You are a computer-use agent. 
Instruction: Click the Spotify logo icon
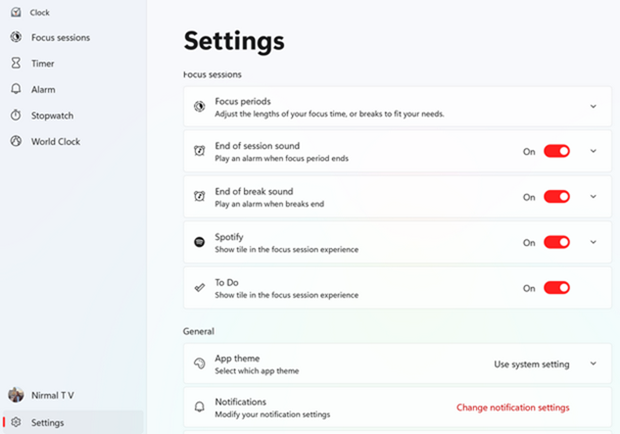point(199,242)
